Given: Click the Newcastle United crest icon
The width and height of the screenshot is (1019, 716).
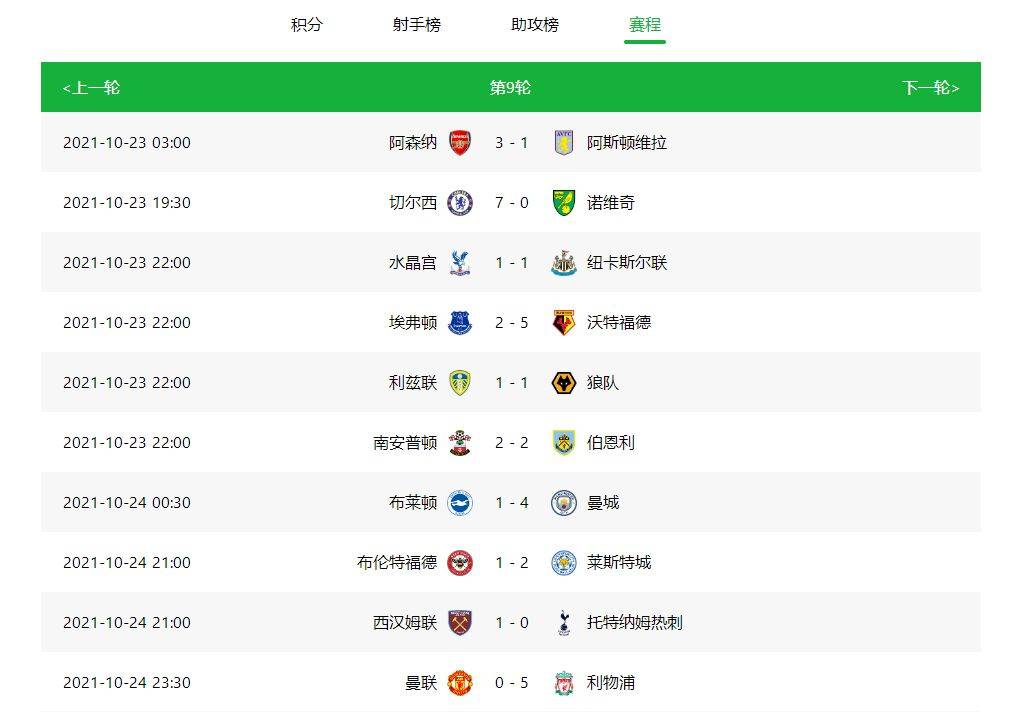Looking at the screenshot, I should tap(563, 262).
